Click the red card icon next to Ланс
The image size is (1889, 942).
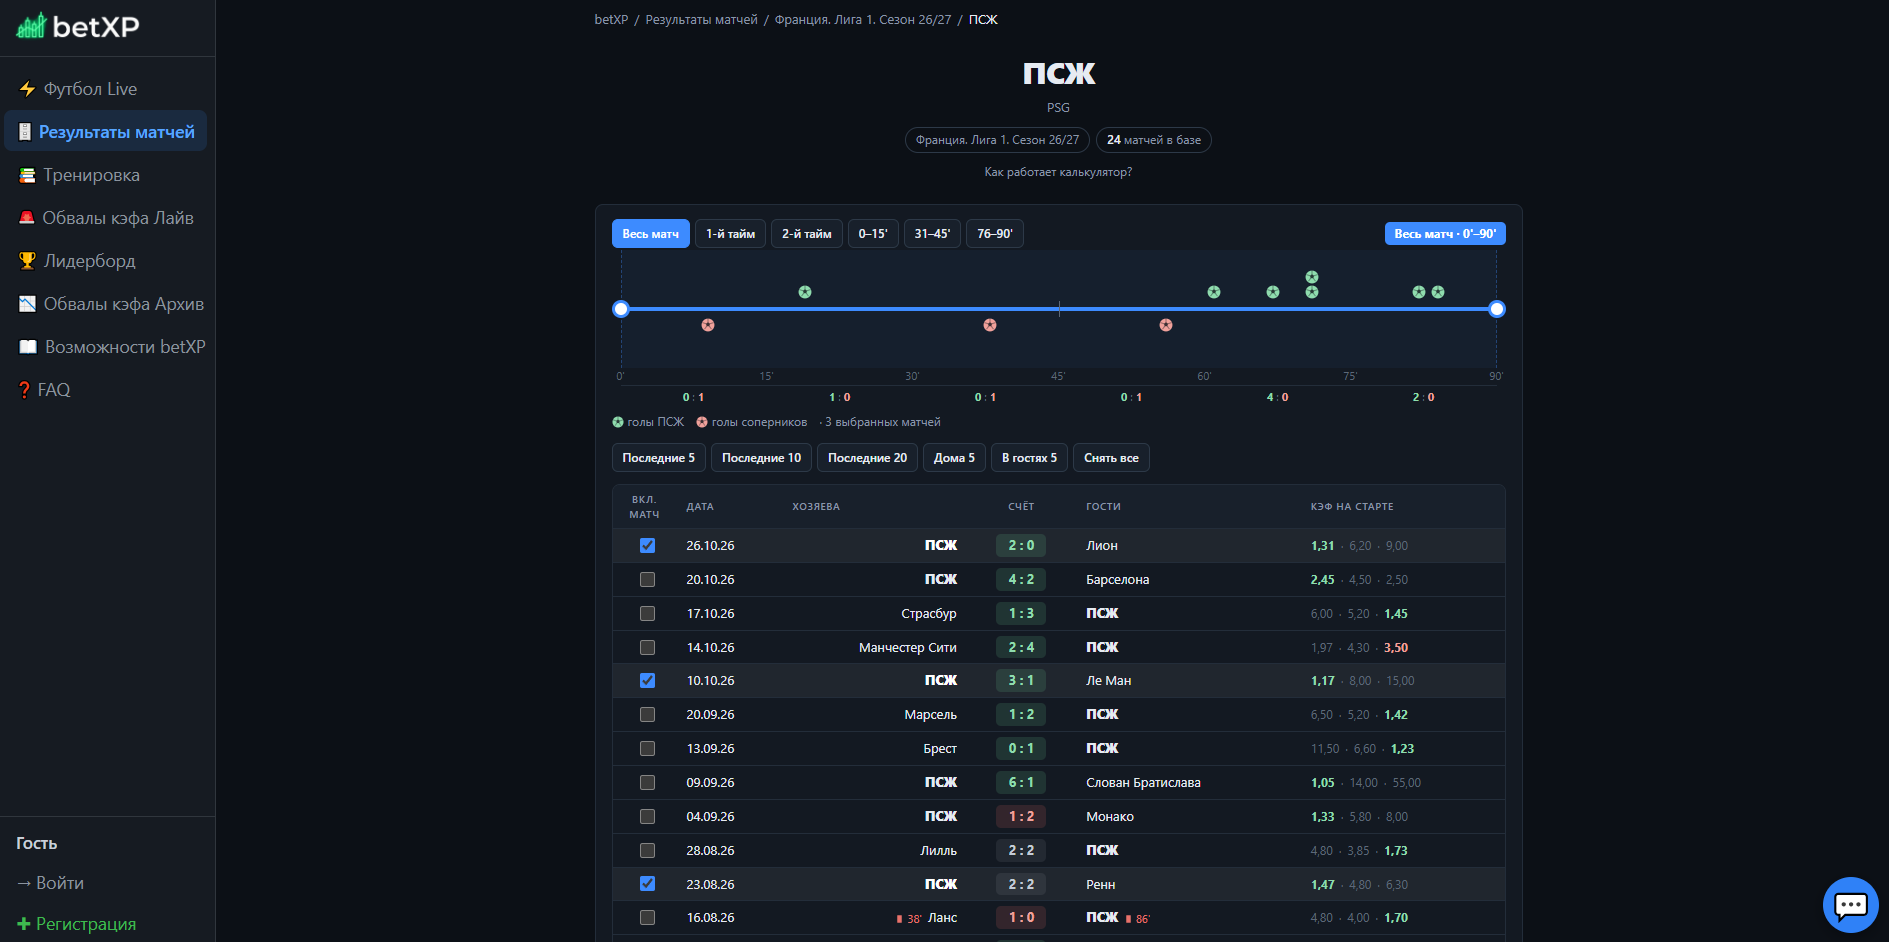(900, 919)
